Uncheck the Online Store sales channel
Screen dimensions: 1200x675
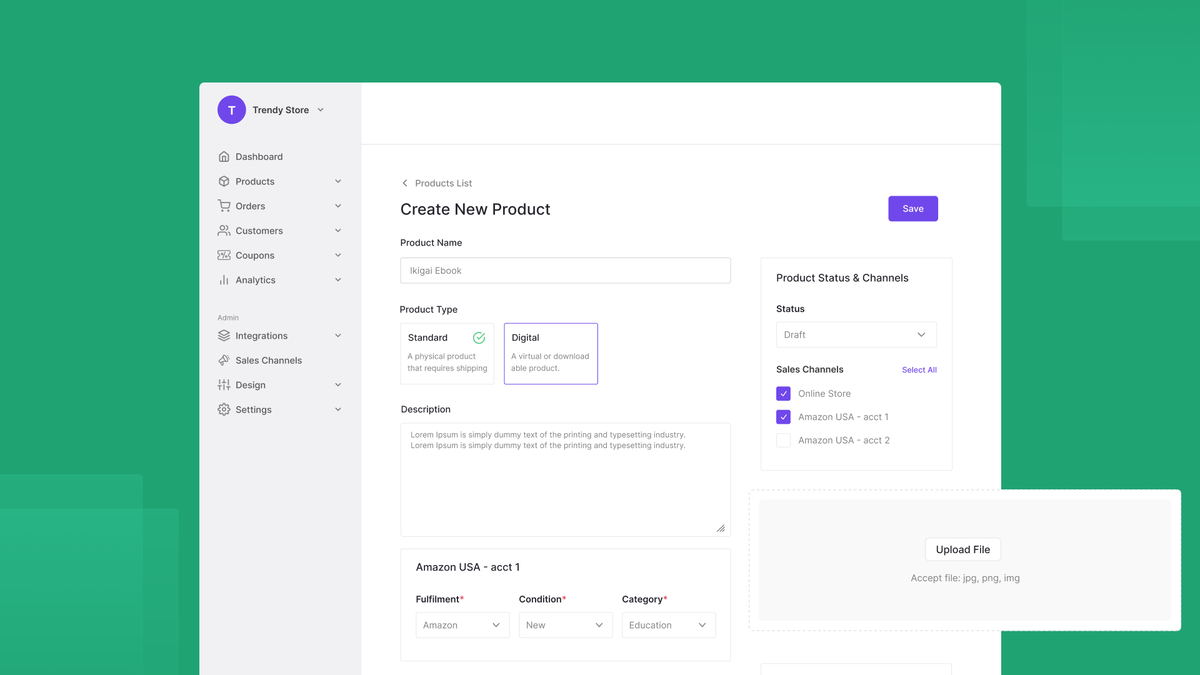[783, 393]
